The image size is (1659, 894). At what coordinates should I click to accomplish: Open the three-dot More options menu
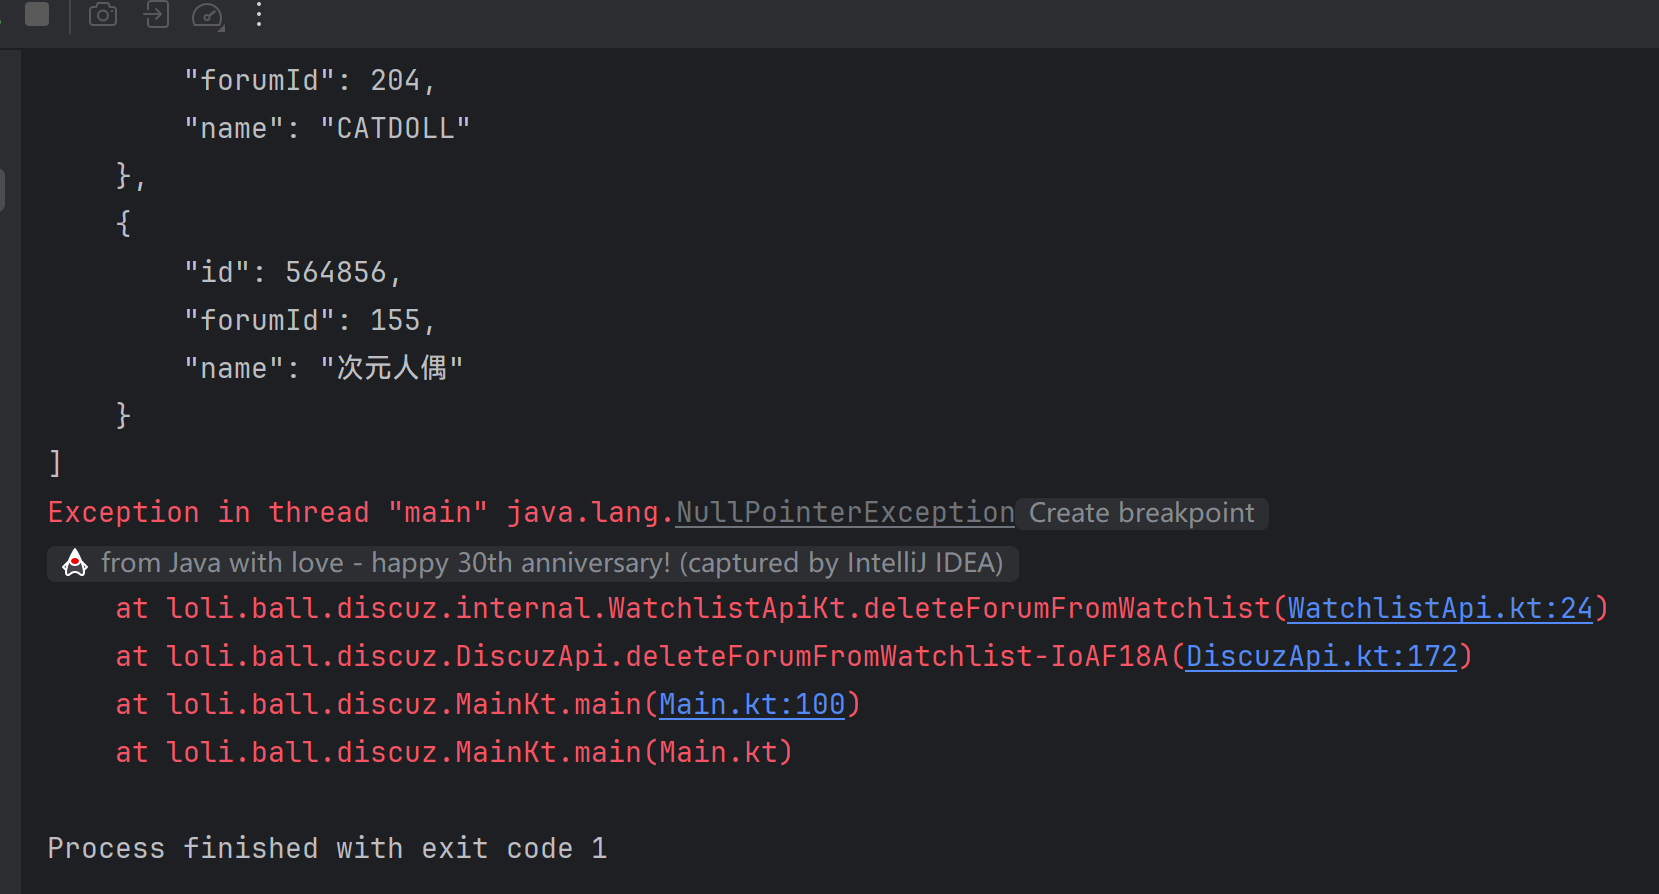pos(259,14)
